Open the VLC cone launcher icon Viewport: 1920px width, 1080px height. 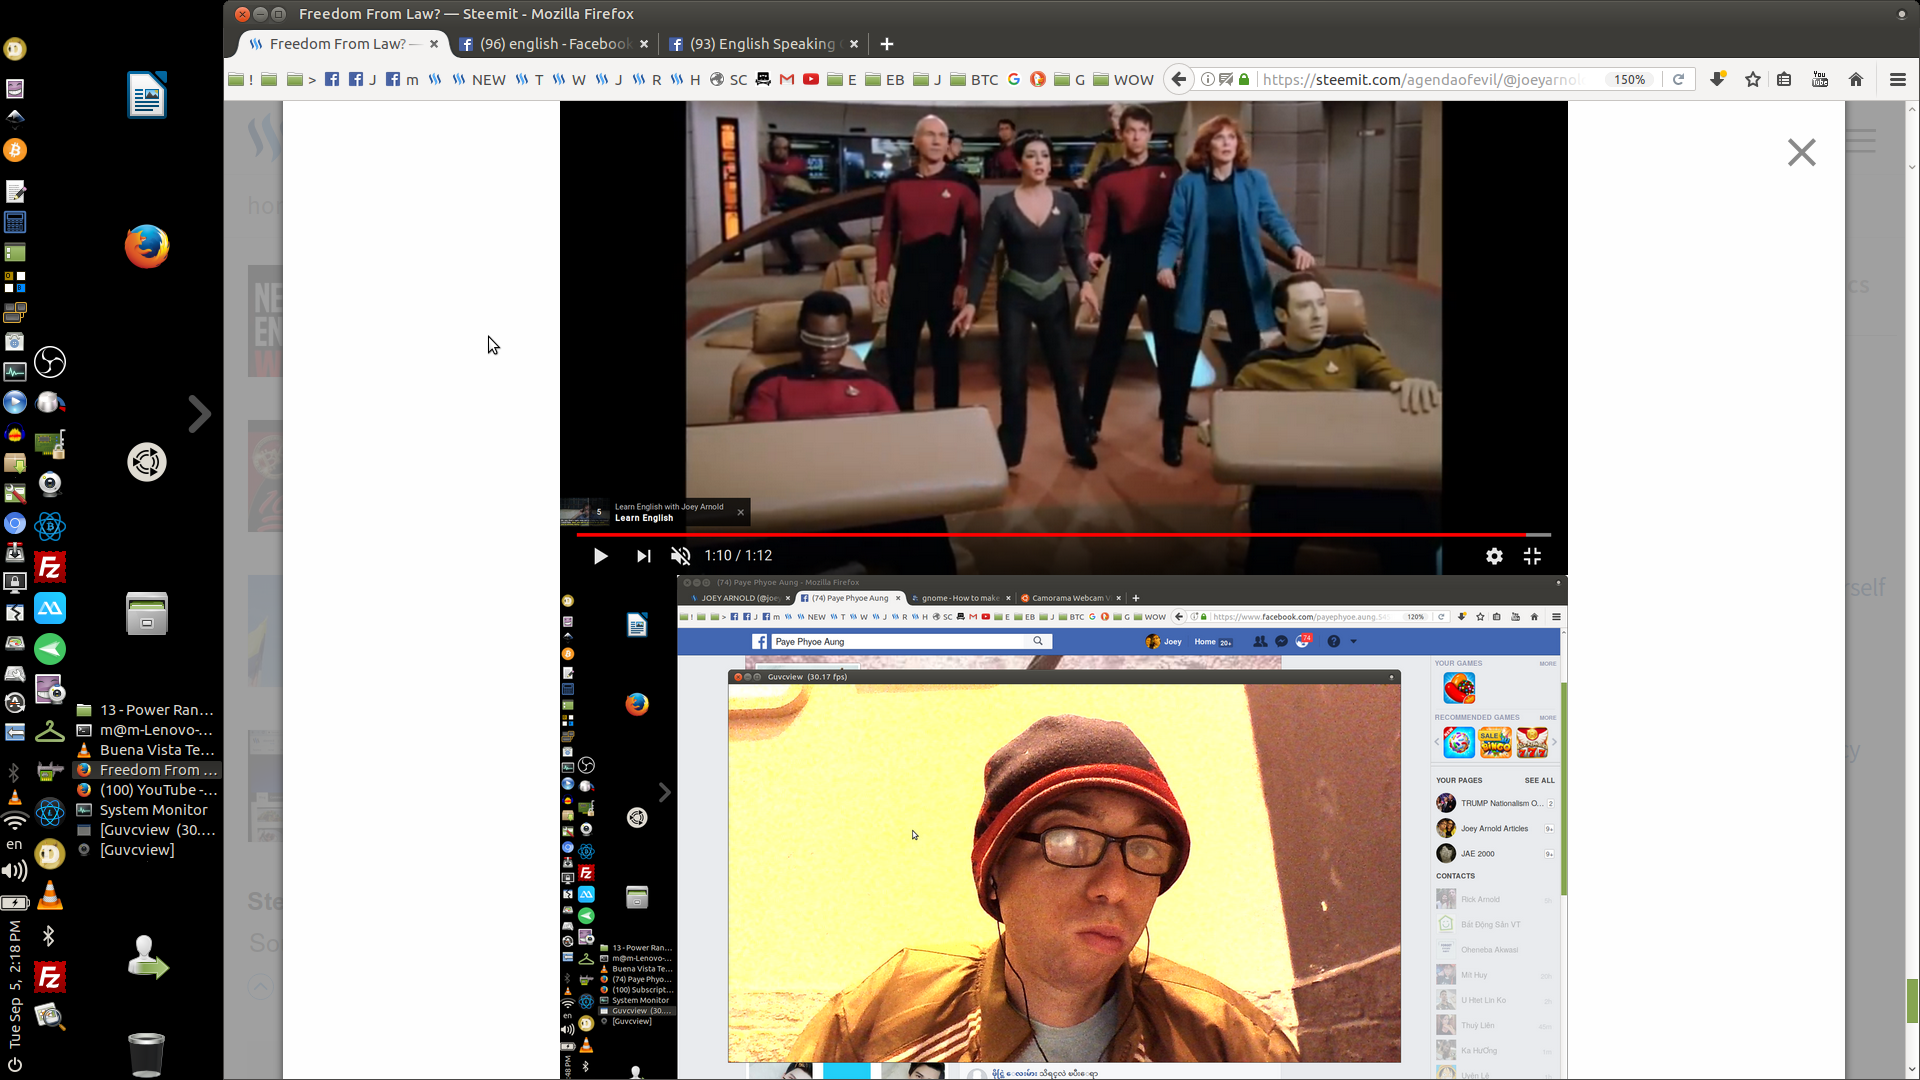[x=50, y=896]
